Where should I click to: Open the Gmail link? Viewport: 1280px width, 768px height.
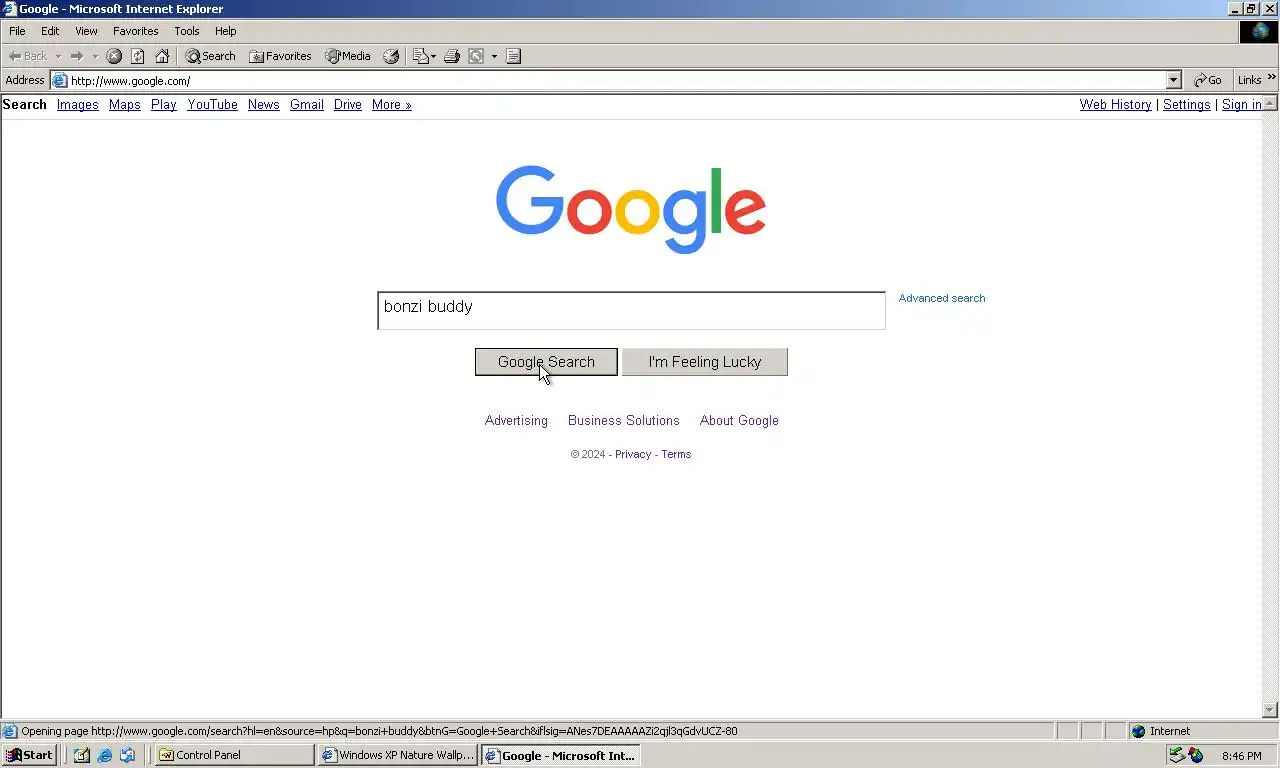(307, 104)
